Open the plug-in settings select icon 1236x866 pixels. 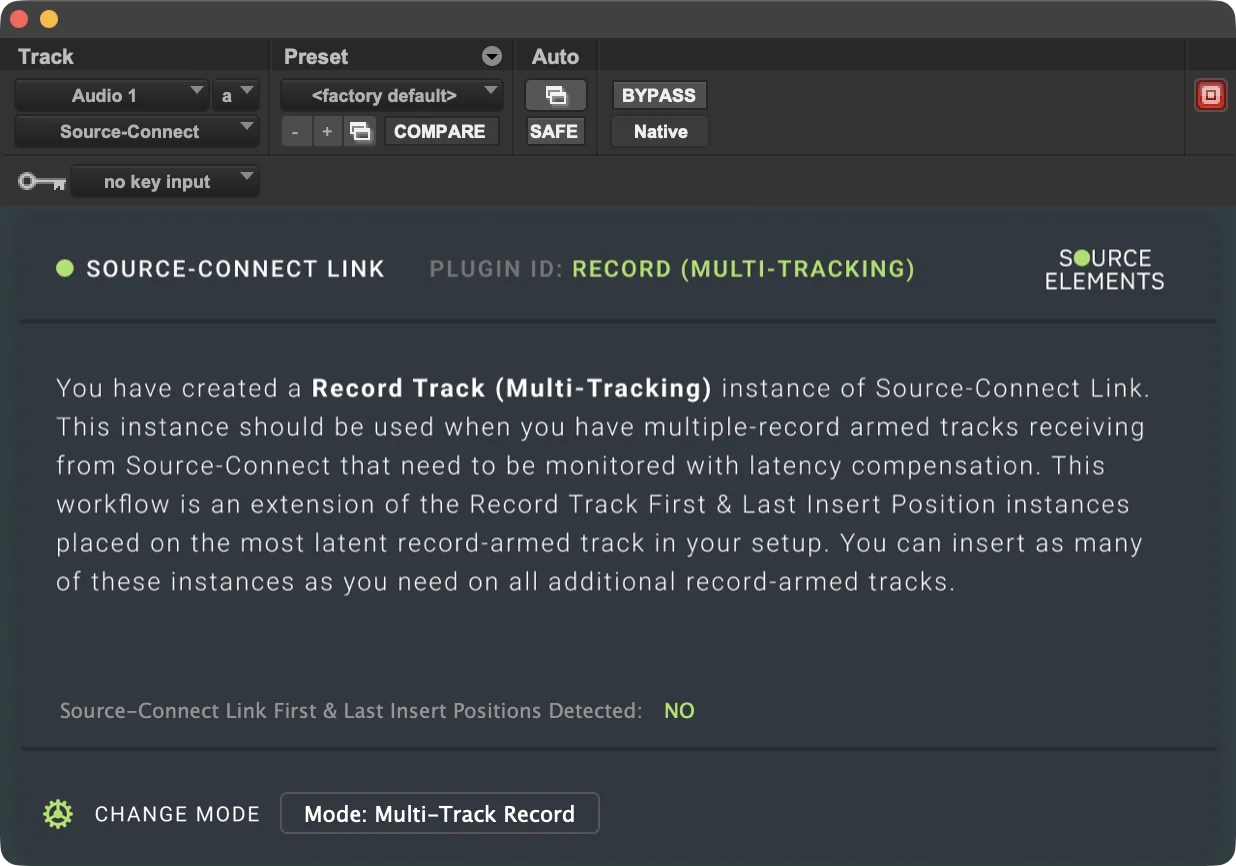(360, 131)
